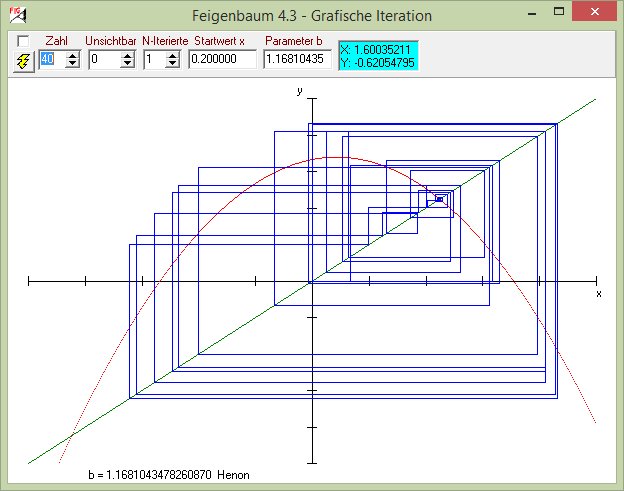The width and height of the screenshot is (624, 491).
Task: Focus the N-Iterierte field showing 1
Action: coord(155,59)
